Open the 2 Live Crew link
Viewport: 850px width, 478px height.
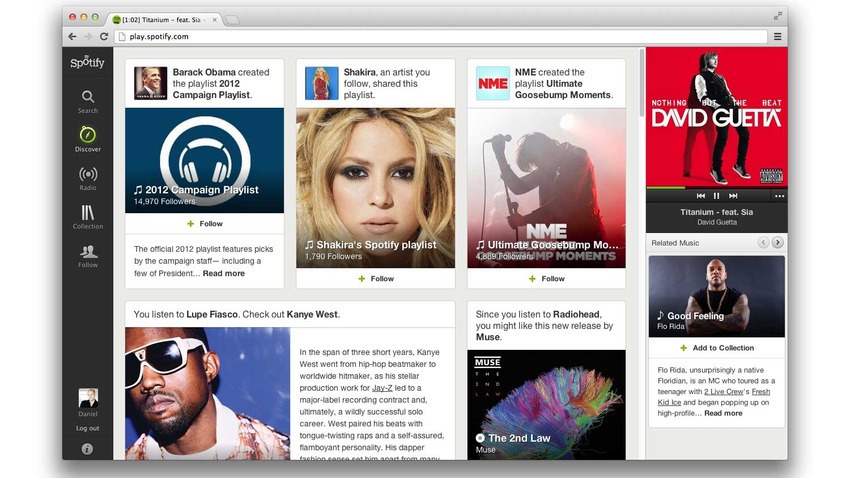coord(724,391)
